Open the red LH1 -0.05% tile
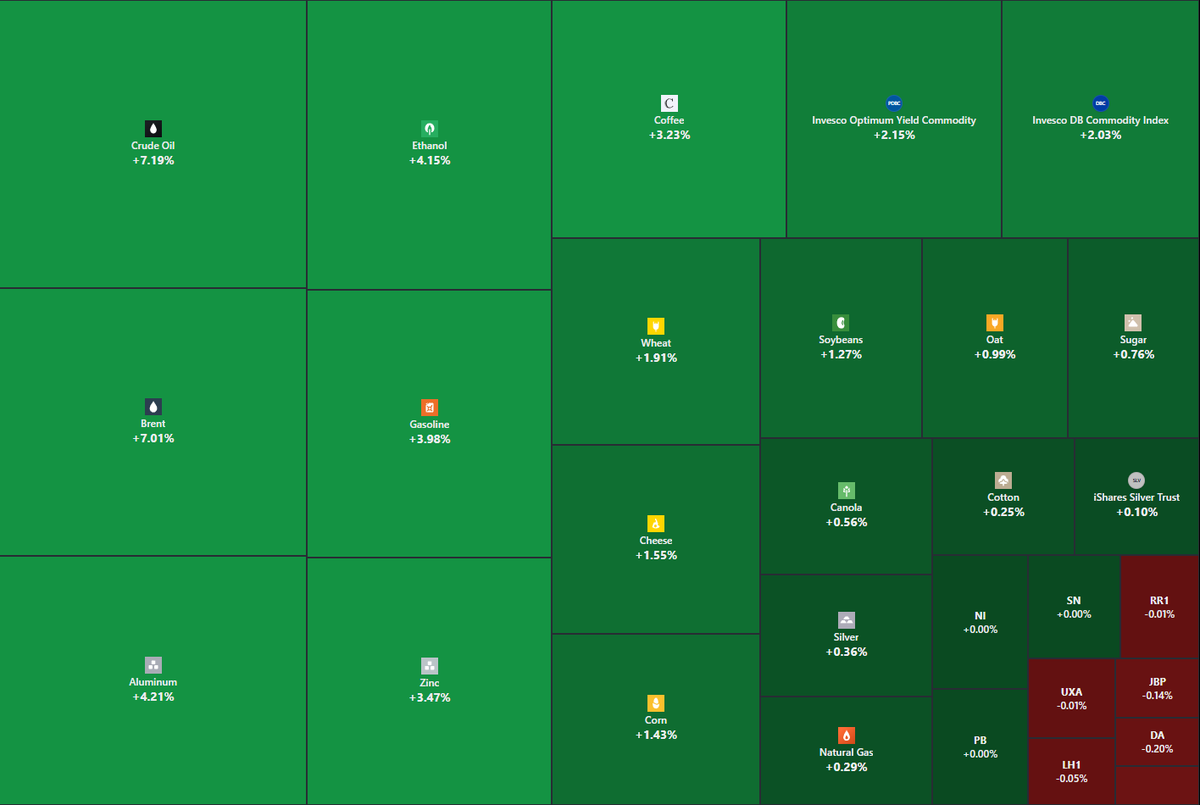 (1071, 771)
